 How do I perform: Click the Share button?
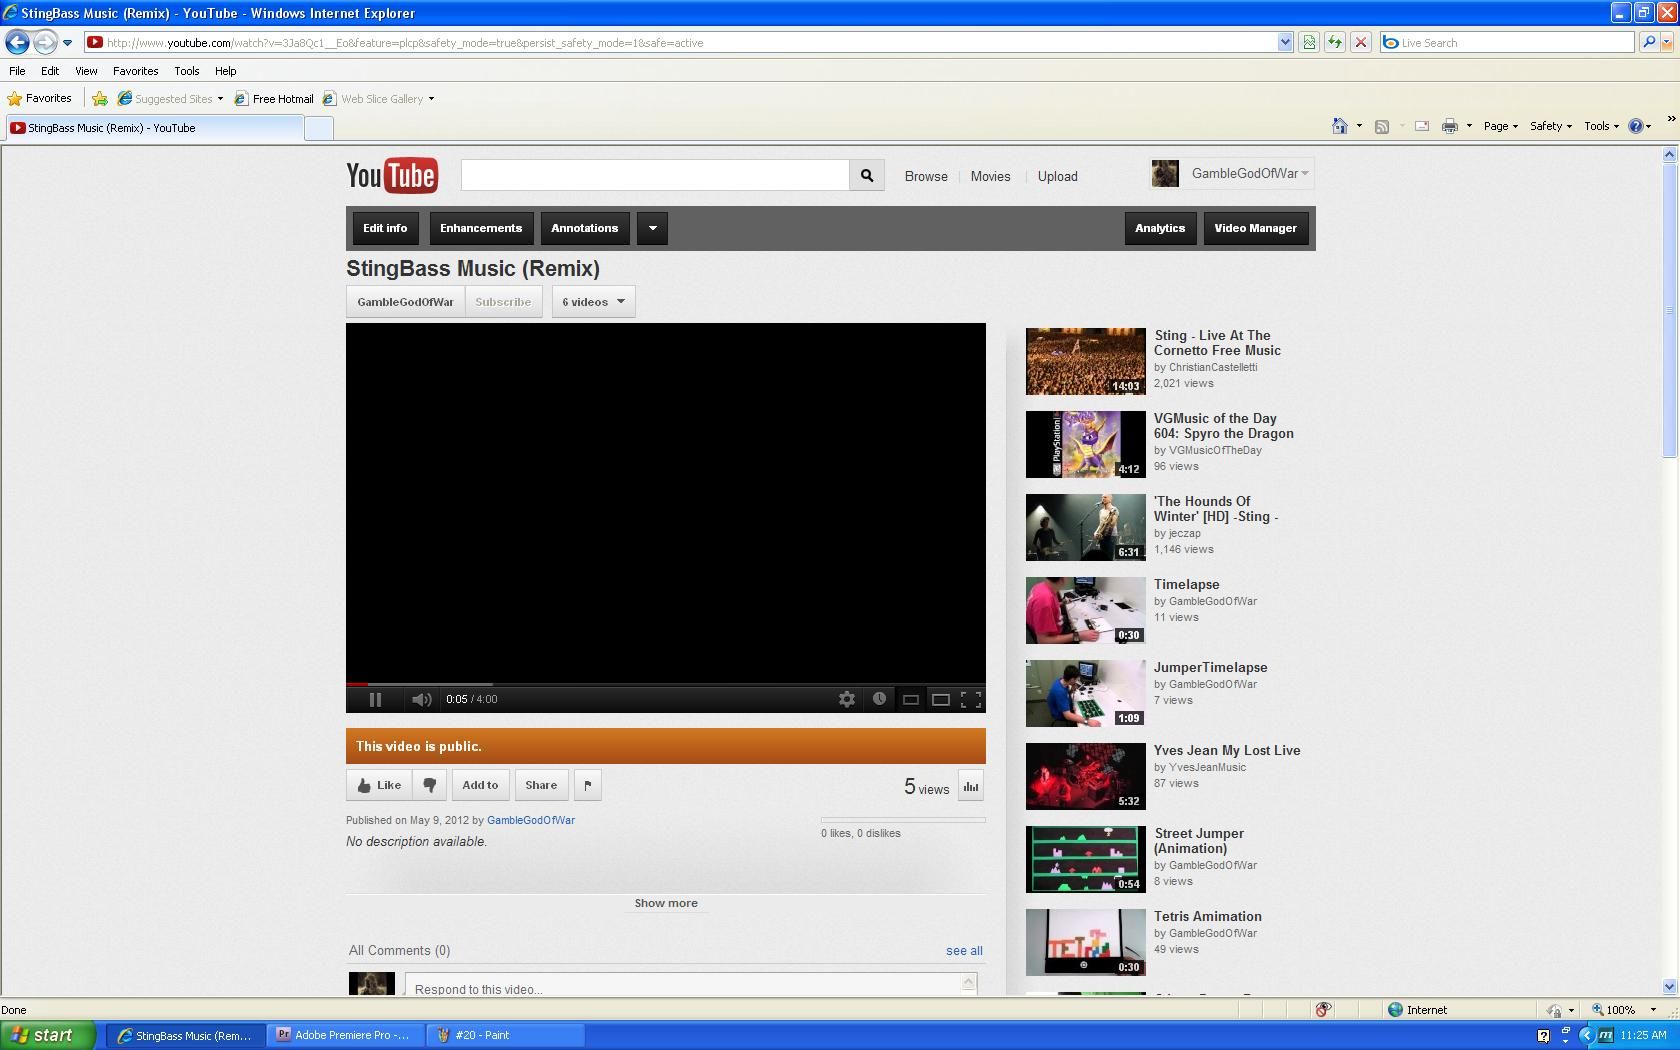click(541, 785)
